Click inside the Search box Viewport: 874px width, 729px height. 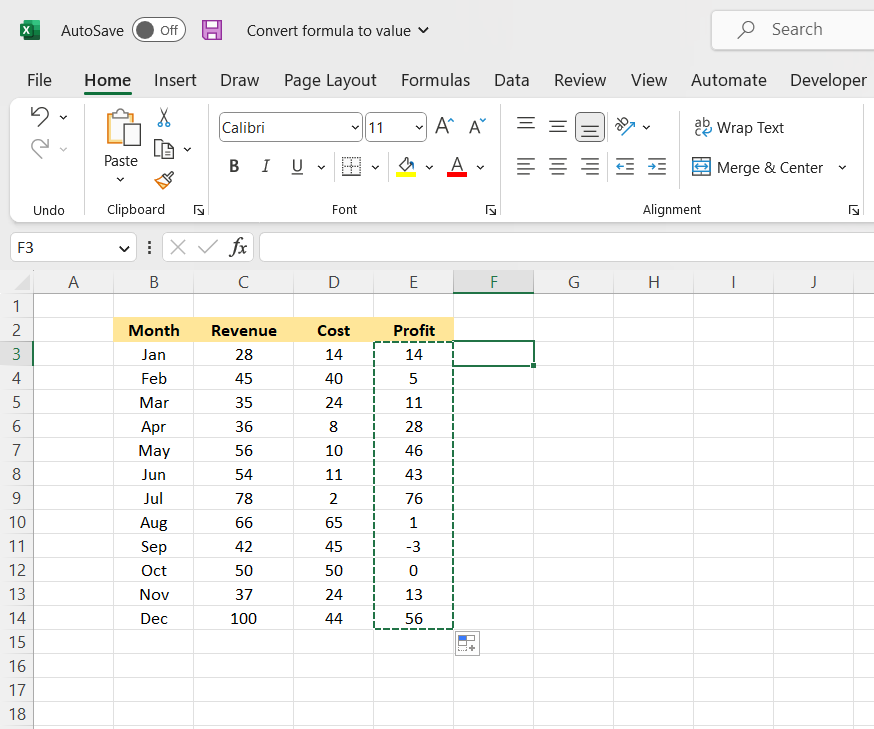797,30
